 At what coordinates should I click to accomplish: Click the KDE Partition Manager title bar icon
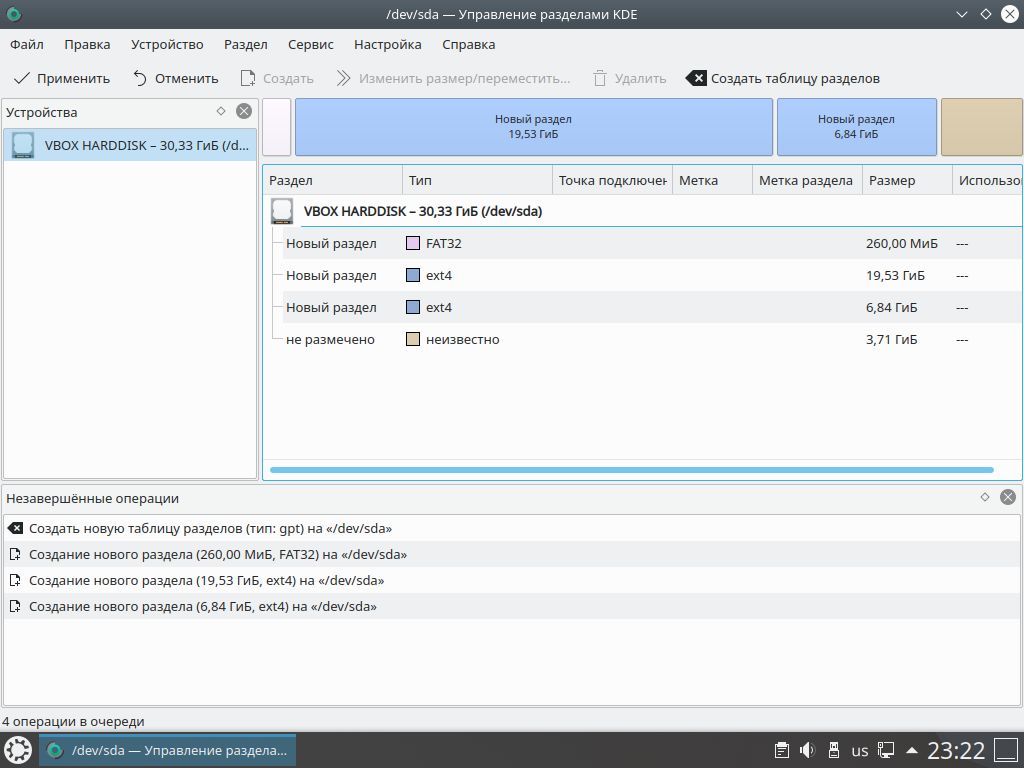[x=13, y=14]
